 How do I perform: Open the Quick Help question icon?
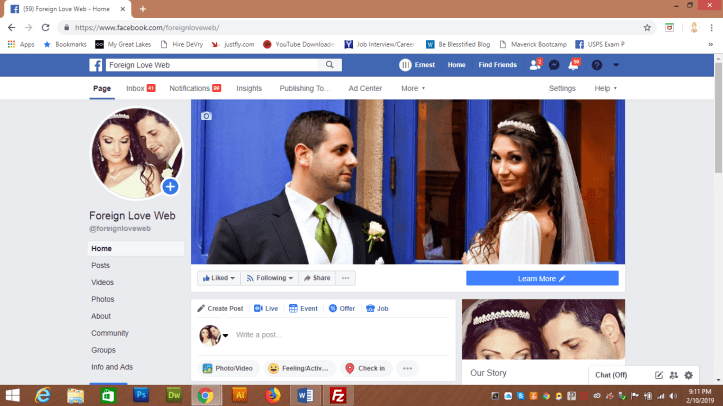click(x=597, y=65)
